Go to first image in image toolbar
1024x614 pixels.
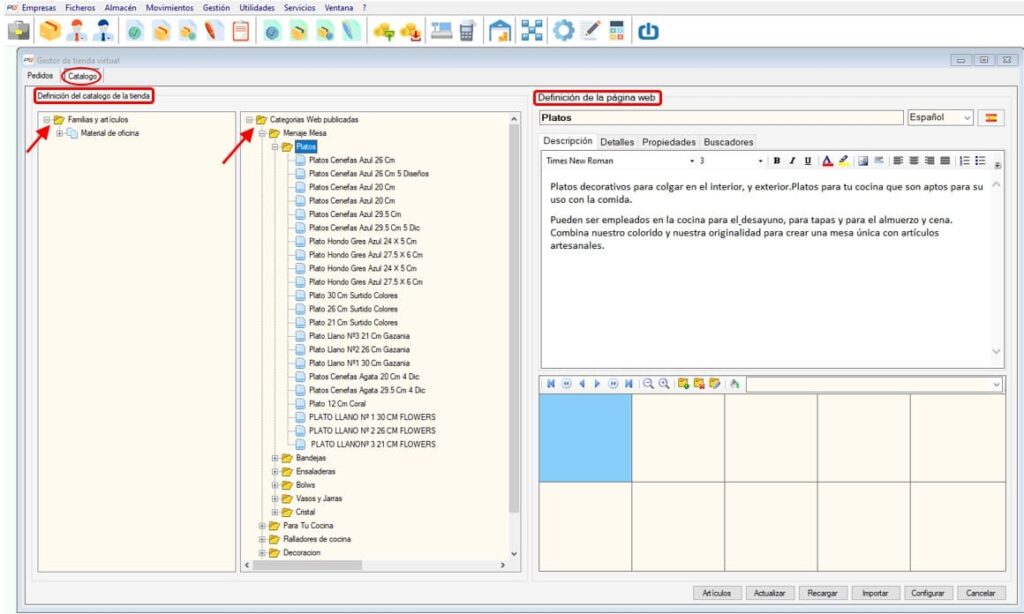(x=551, y=384)
